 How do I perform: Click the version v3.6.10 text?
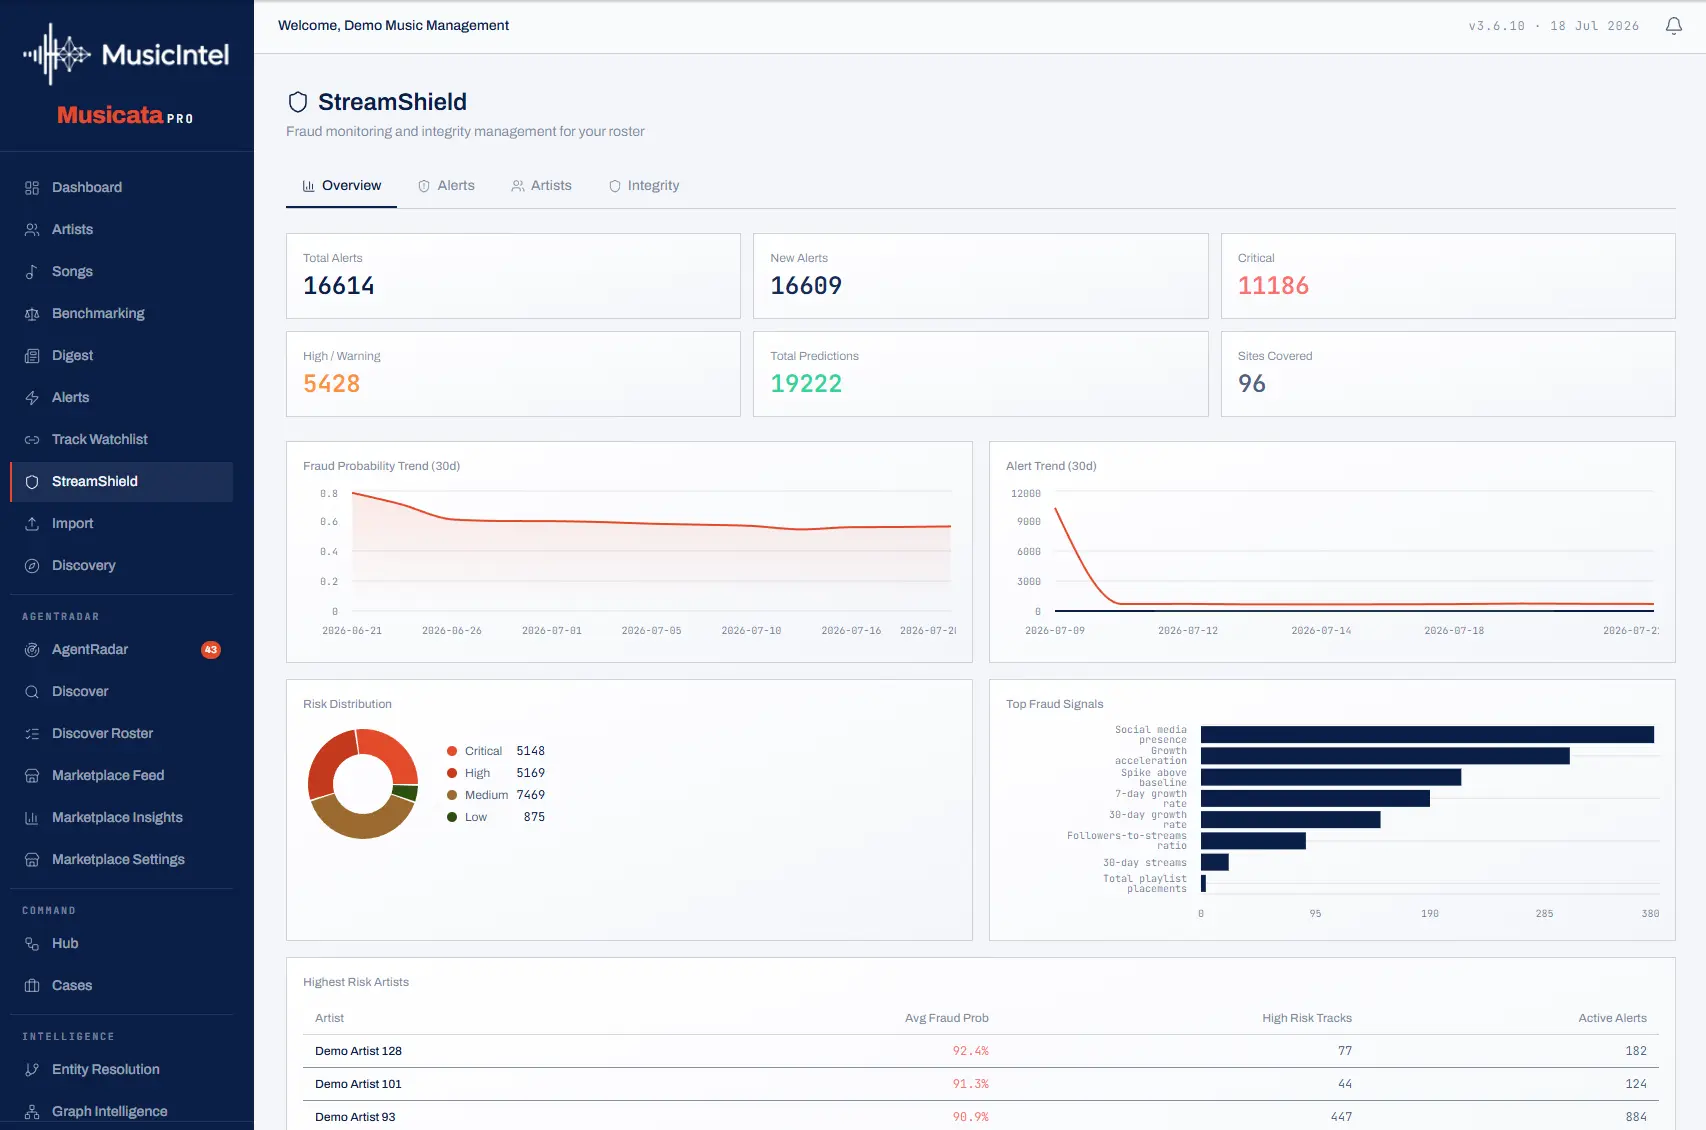click(1496, 26)
